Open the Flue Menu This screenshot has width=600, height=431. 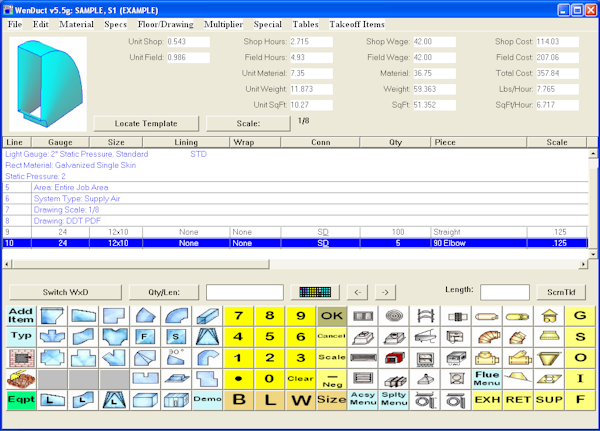(x=487, y=379)
